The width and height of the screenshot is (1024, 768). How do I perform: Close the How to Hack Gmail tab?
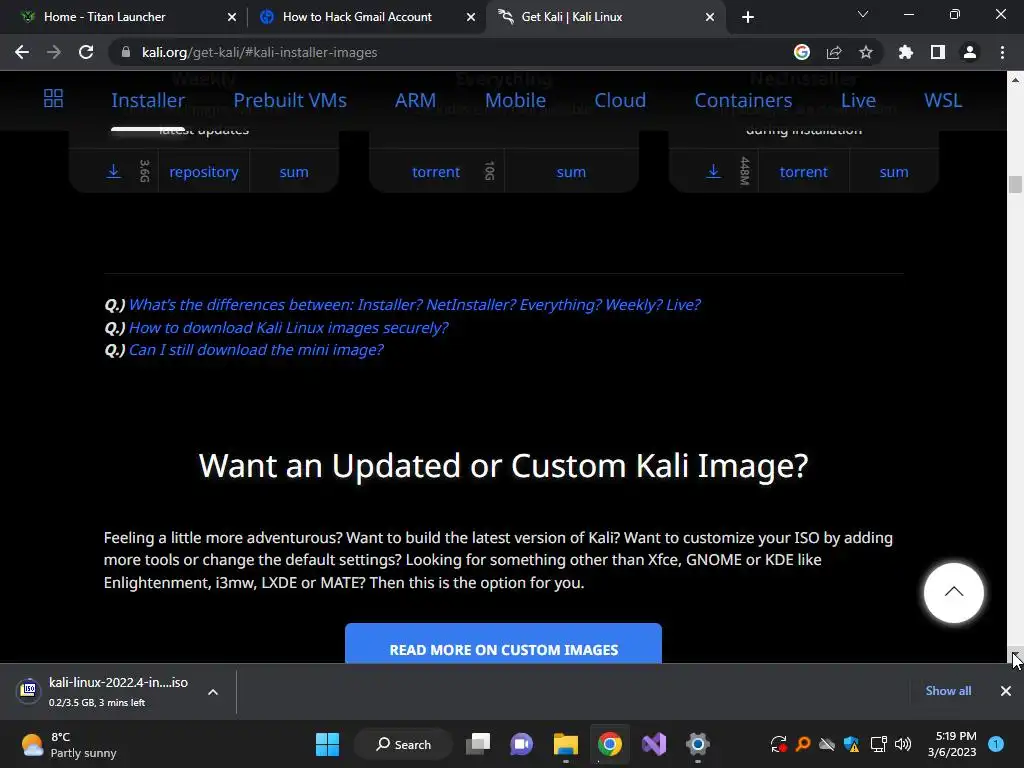tap(471, 17)
